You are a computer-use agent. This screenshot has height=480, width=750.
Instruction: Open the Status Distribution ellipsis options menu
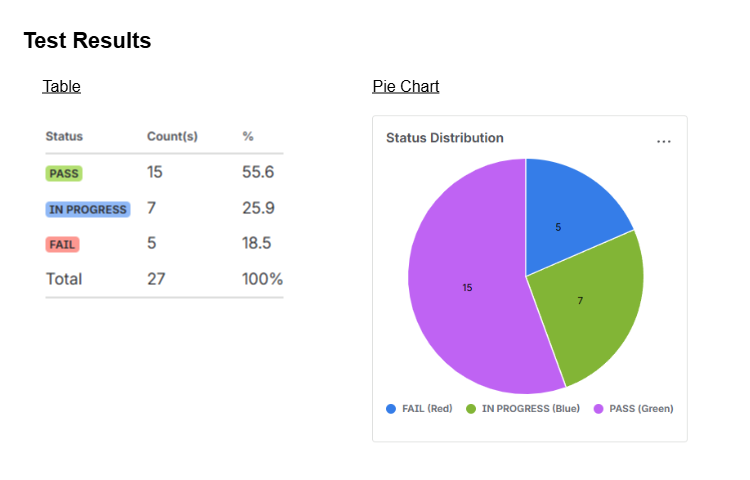coord(664,142)
